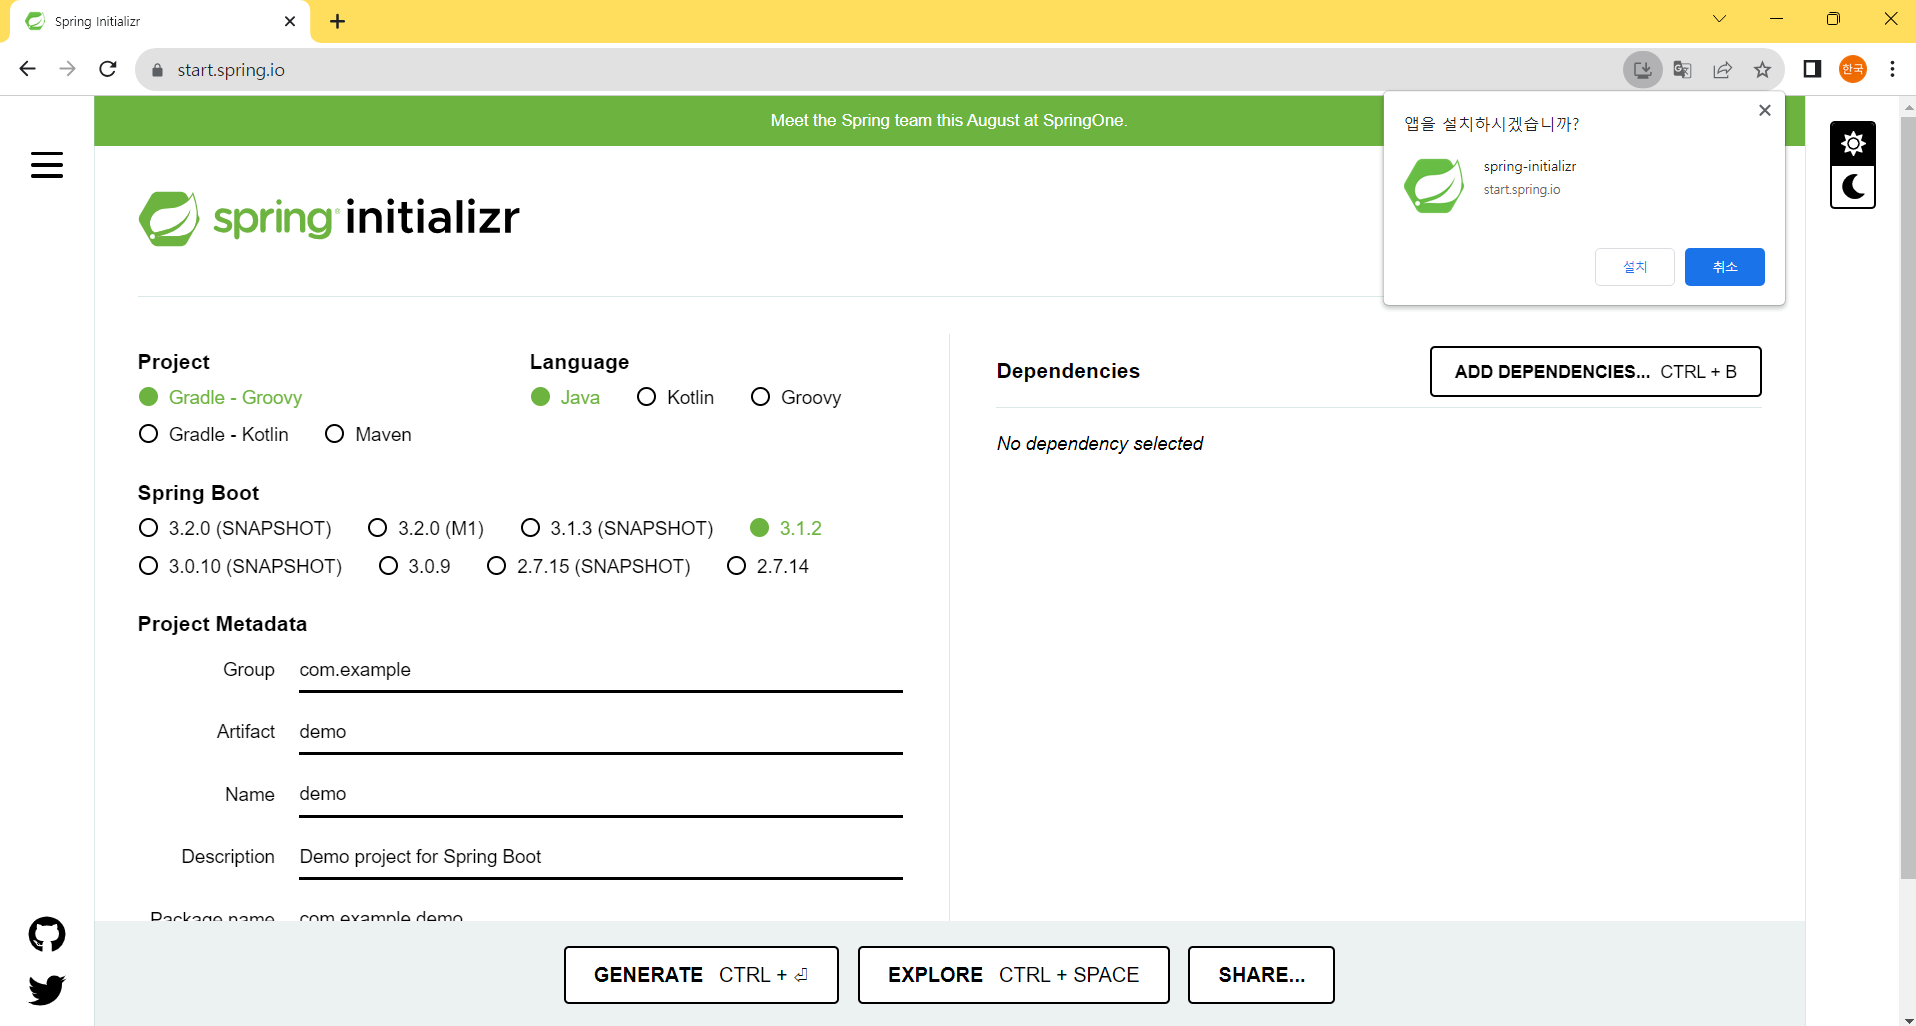This screenshot has height=1026, width=1916.
Task: Click the Group input field
Action: [601, 670]
